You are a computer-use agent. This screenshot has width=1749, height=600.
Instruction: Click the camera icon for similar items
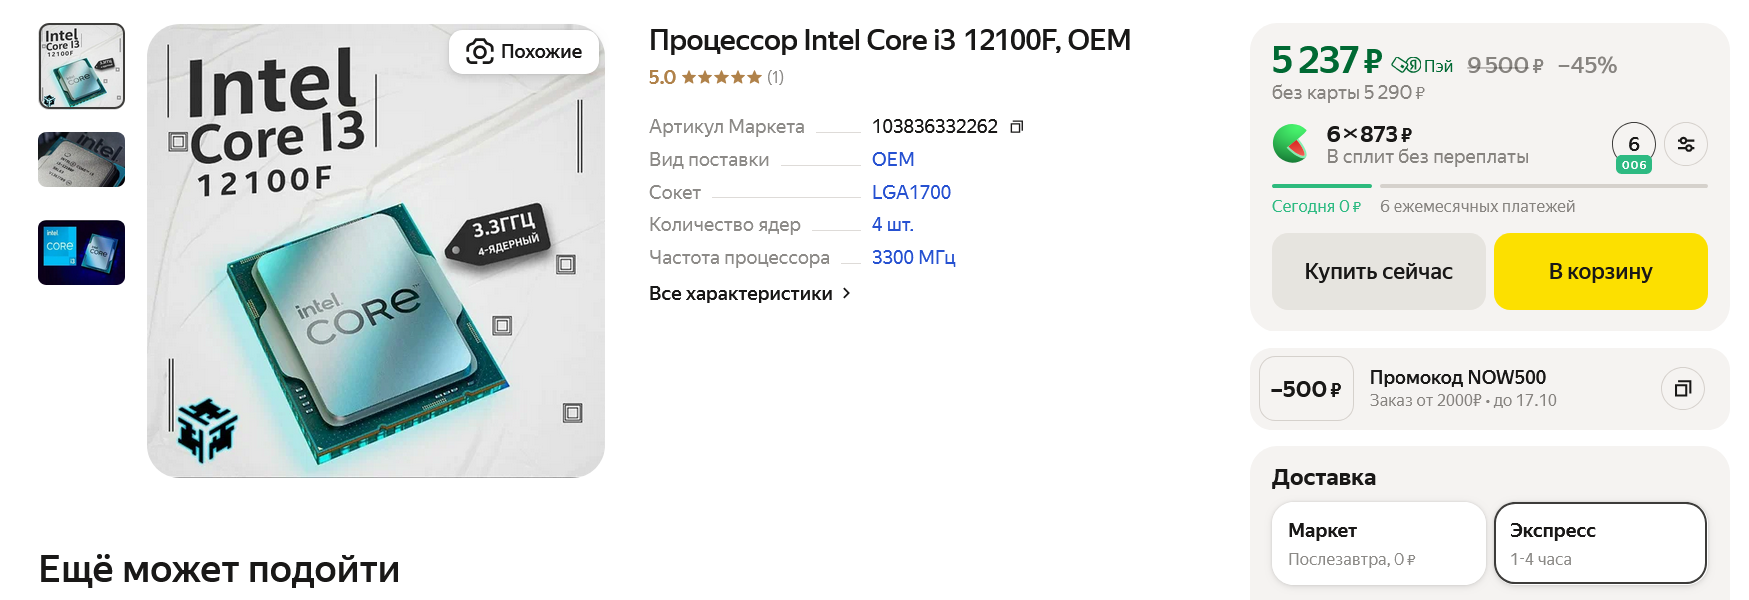point(480,52)
